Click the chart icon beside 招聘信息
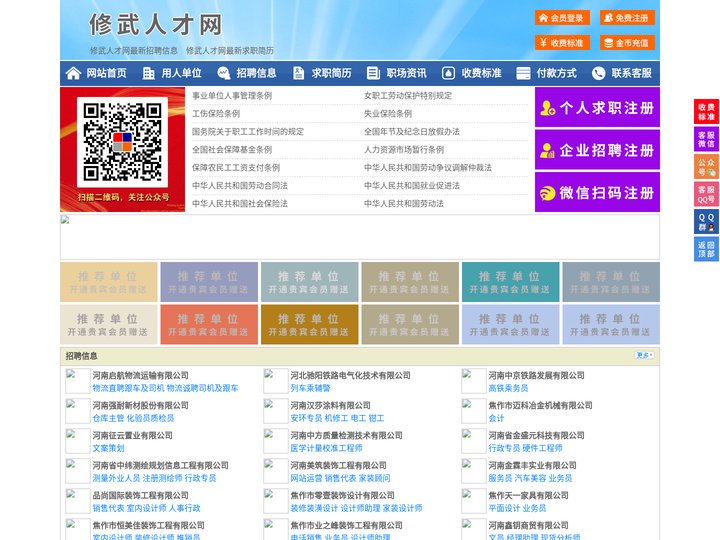This screenshot has width=720, height=540. 224,73
